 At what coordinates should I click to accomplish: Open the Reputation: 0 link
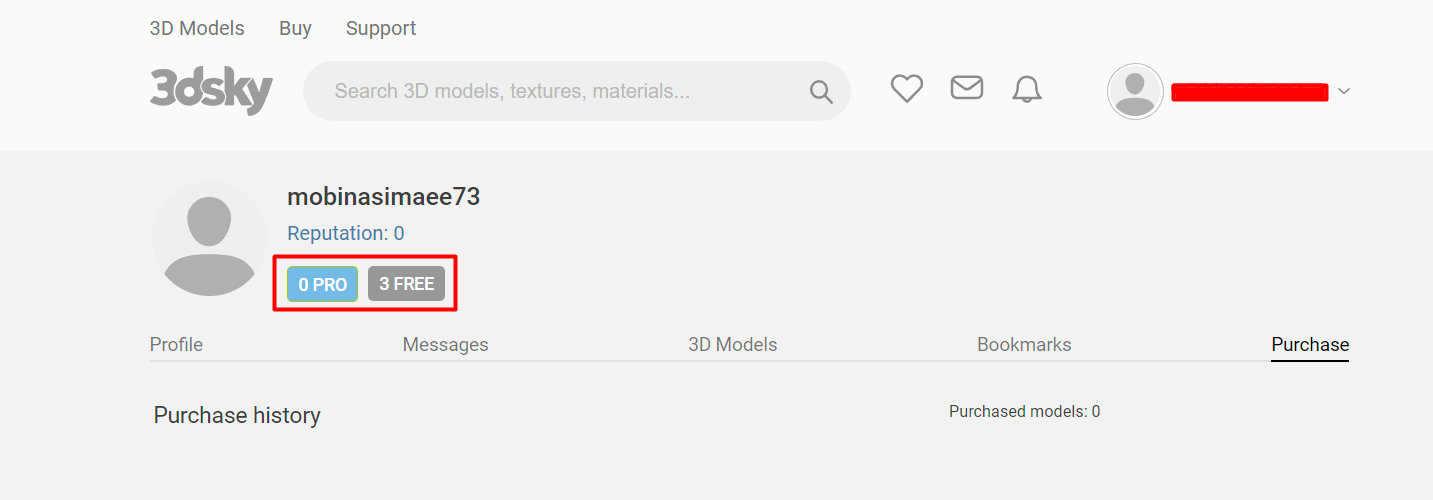[346, 233]
